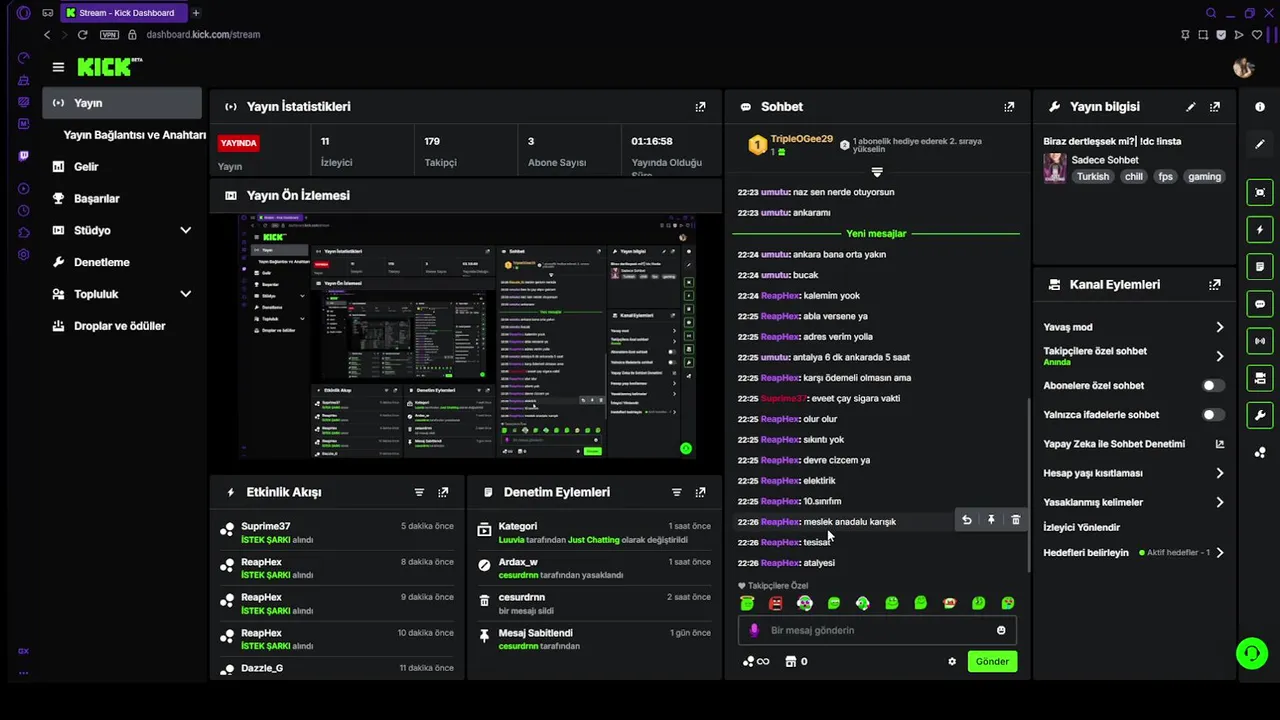
Task: Open the green support chat bubble
Action: 1251,653
